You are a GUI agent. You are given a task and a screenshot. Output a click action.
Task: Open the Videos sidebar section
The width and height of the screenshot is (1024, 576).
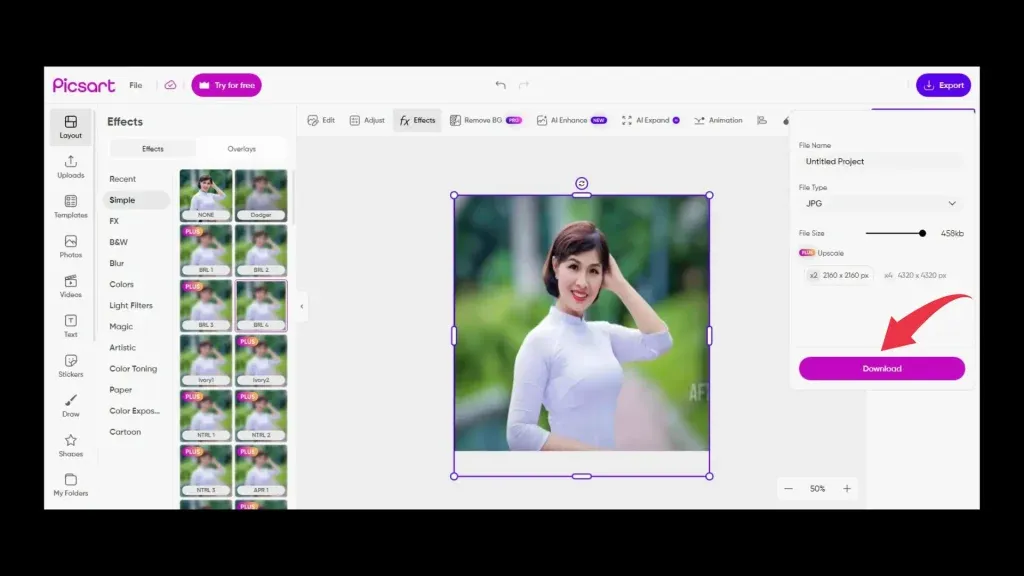pos(71,286)
